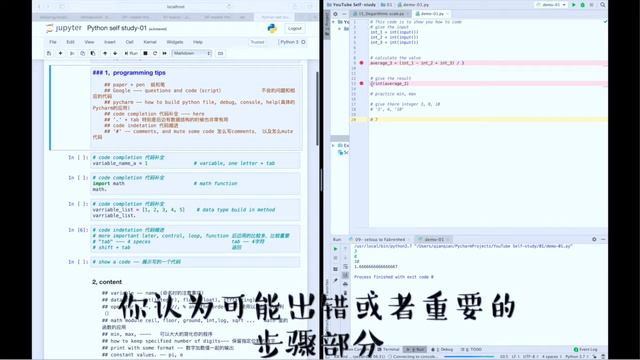640x360 pixels.
Task: Move selected cell down
Action: [115, 53]
